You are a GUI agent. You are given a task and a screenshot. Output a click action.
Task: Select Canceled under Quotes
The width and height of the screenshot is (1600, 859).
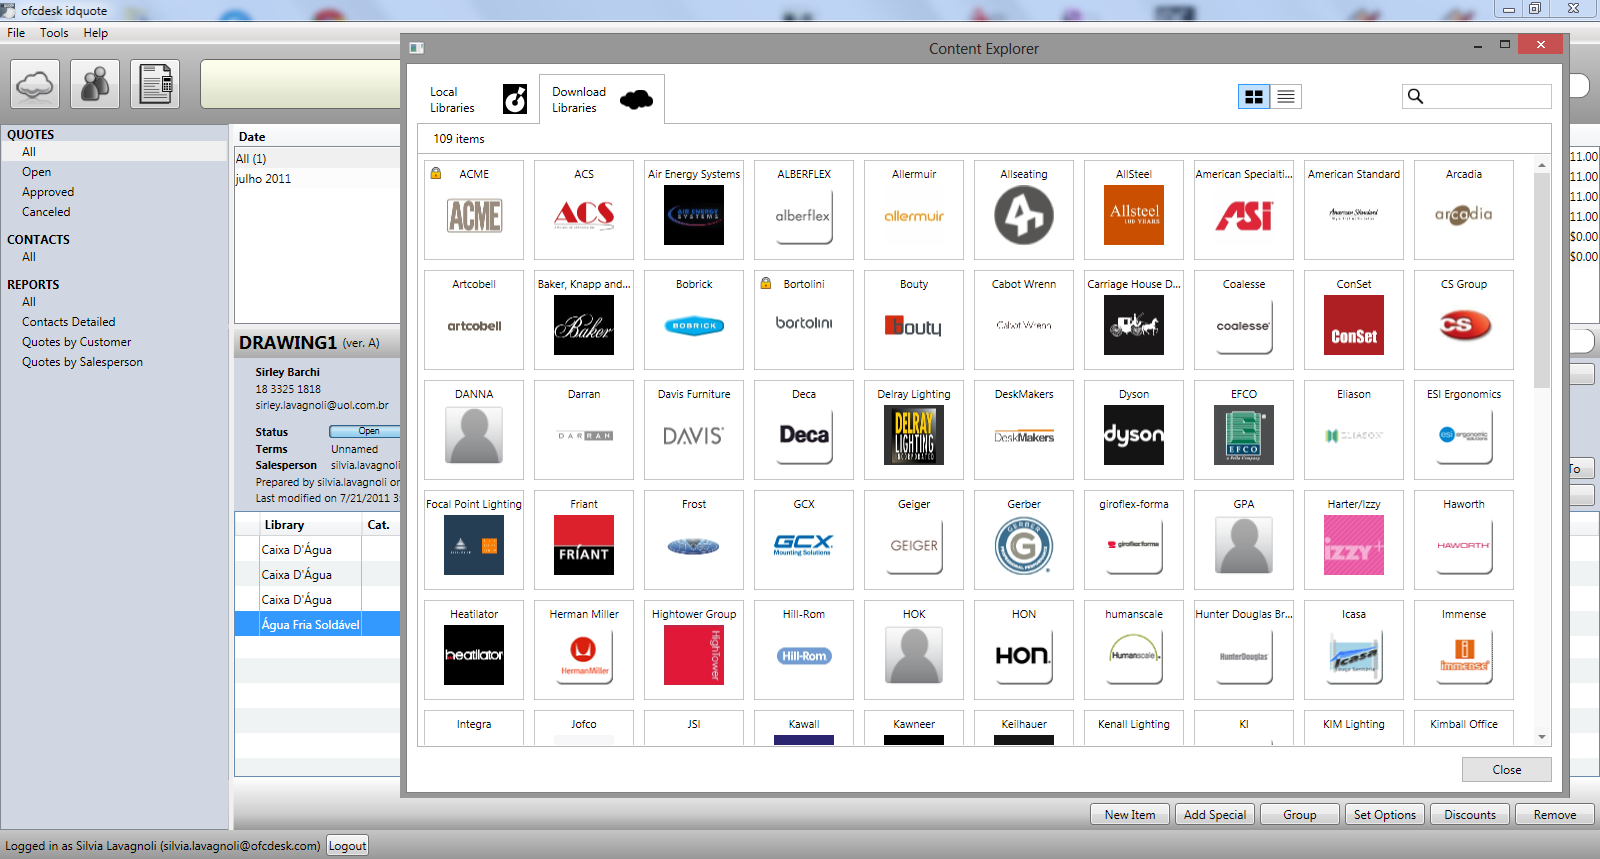[x=46, y=212]
